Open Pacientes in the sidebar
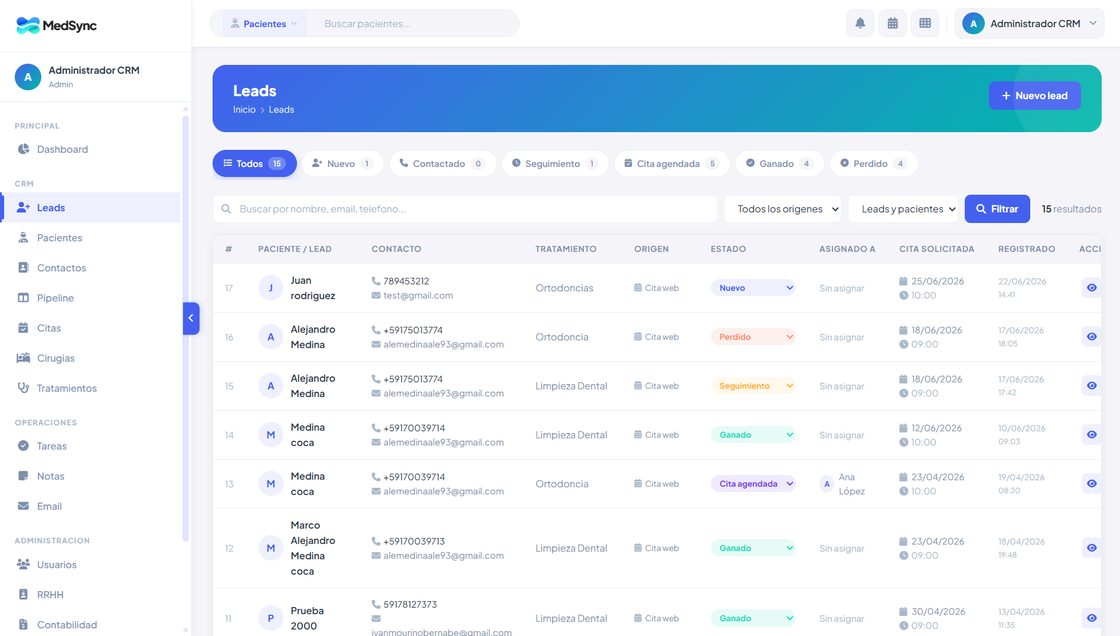 90,238
